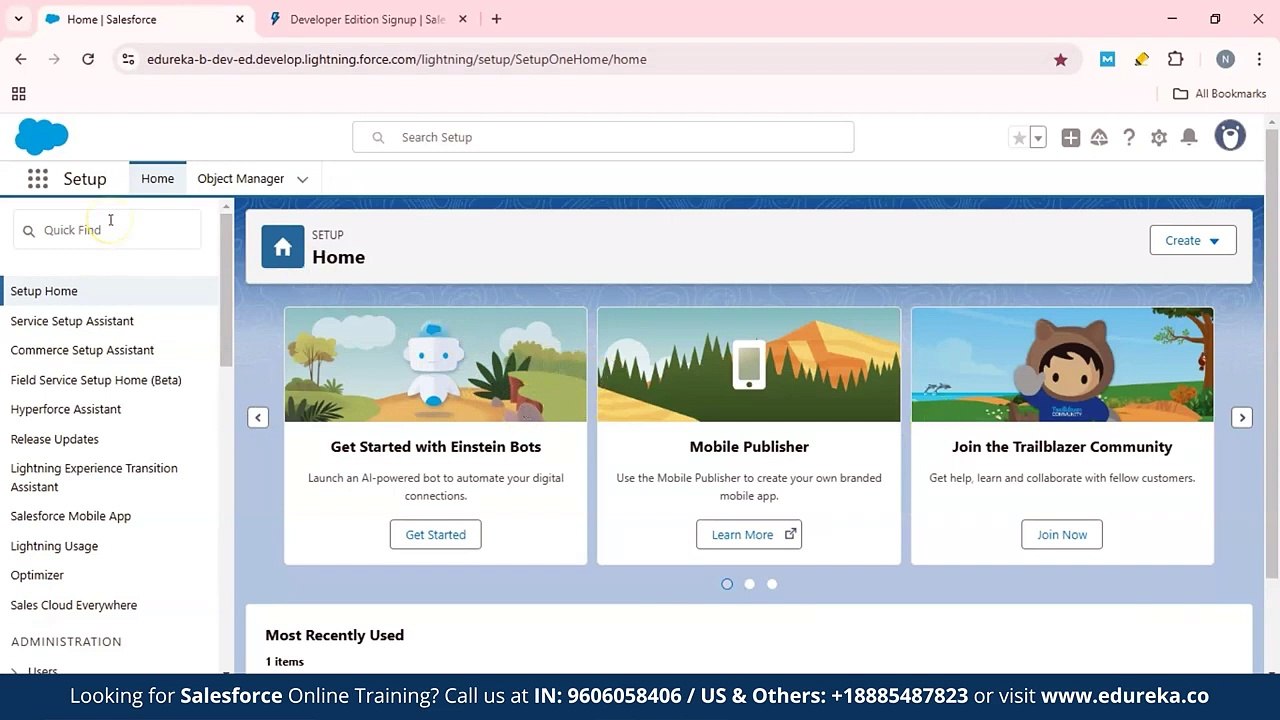This screenshot has height=720, width=1280.
Task: Click the Quick Find input field
Action: [107, 230]
